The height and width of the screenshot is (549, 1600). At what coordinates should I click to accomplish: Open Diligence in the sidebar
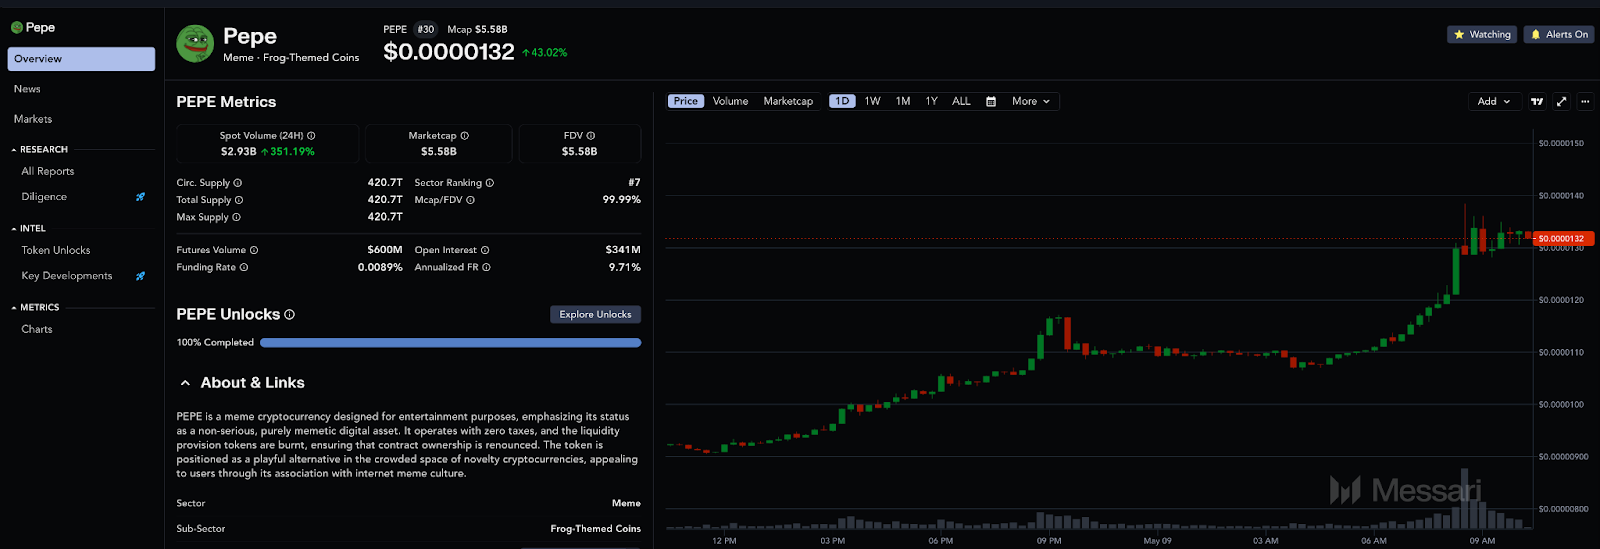[44, 197]
